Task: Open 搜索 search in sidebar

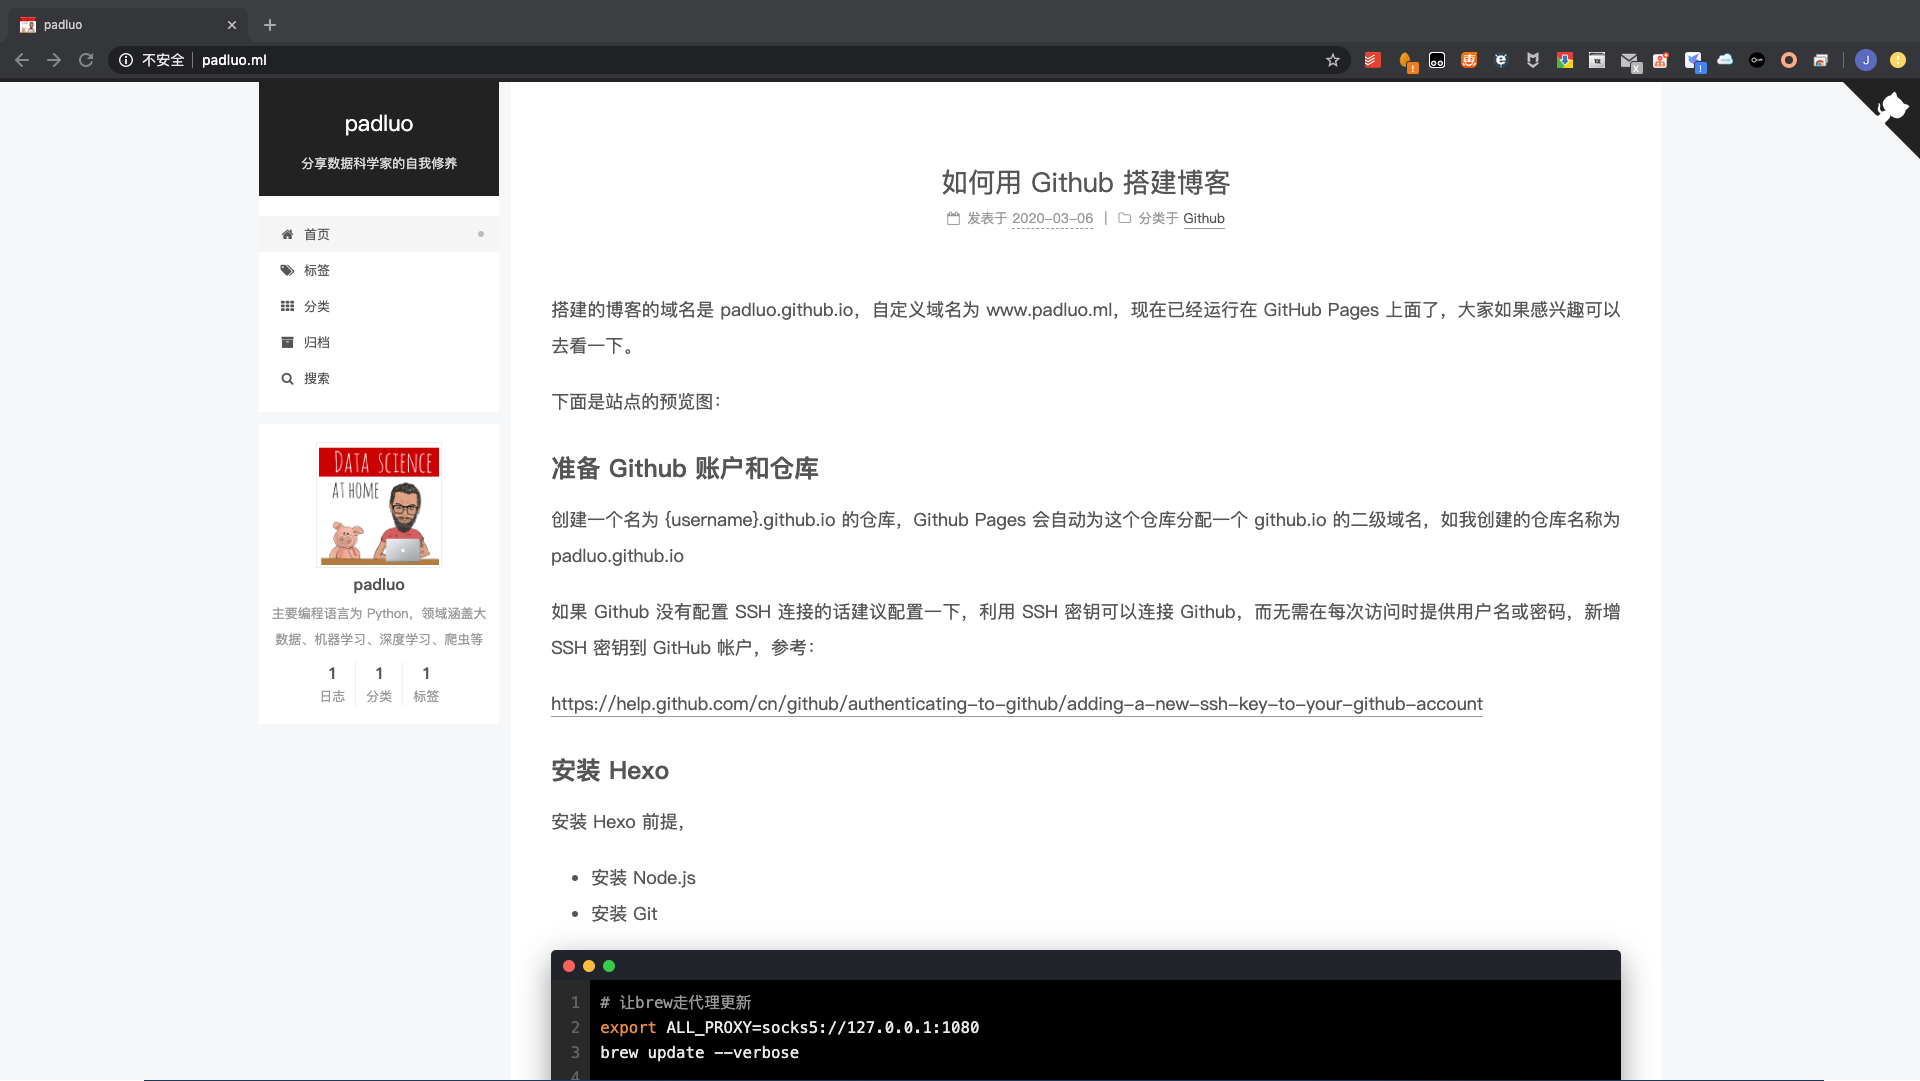Action: [x=317, y=378]
